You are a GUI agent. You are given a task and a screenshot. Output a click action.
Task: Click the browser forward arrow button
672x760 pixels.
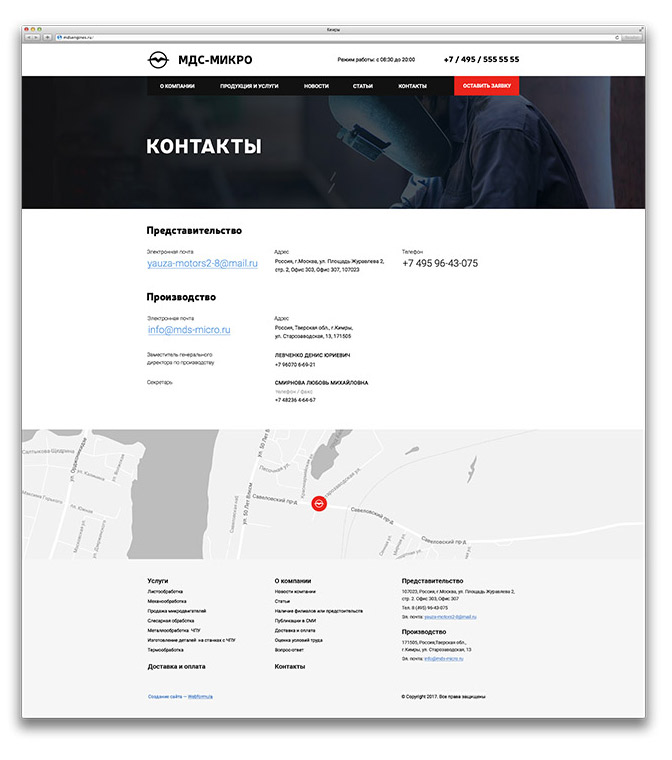36,37
